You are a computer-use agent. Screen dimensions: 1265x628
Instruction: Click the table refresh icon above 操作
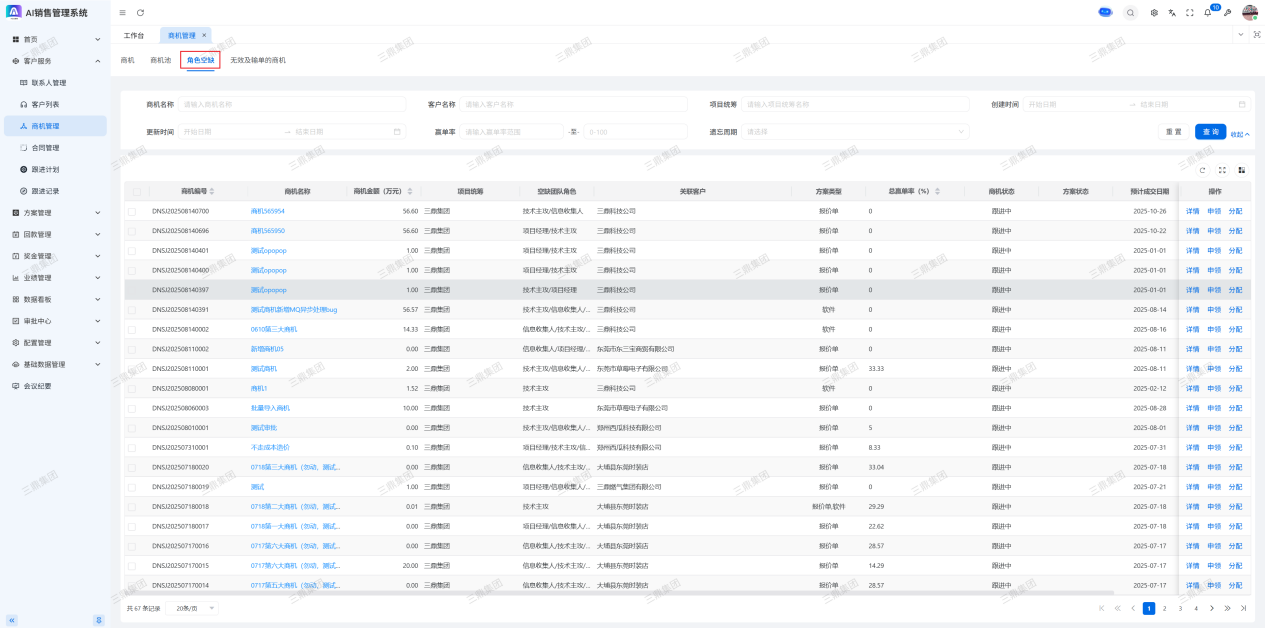pos(1203,170)
